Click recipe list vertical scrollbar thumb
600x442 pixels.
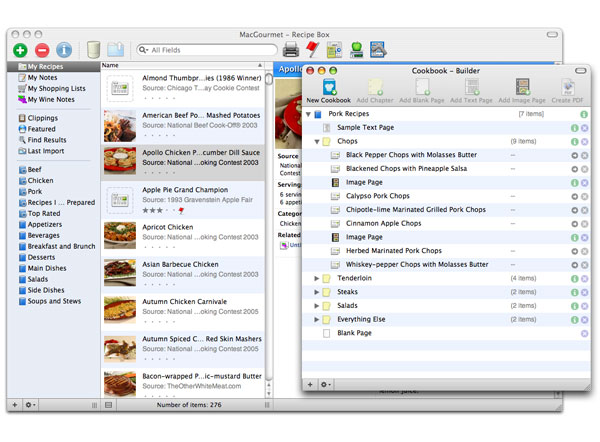[x=269, y=79]
